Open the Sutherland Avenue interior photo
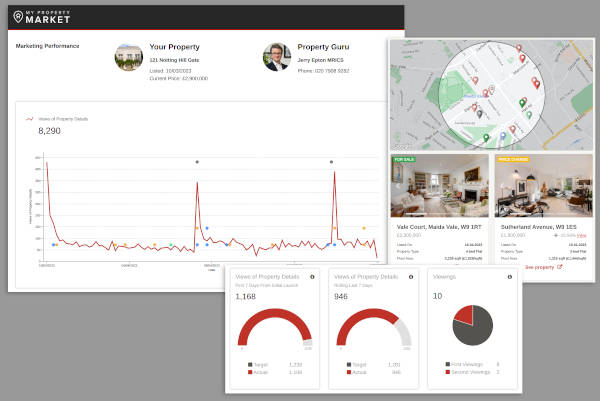600x401 pixels. pos(544,186)
